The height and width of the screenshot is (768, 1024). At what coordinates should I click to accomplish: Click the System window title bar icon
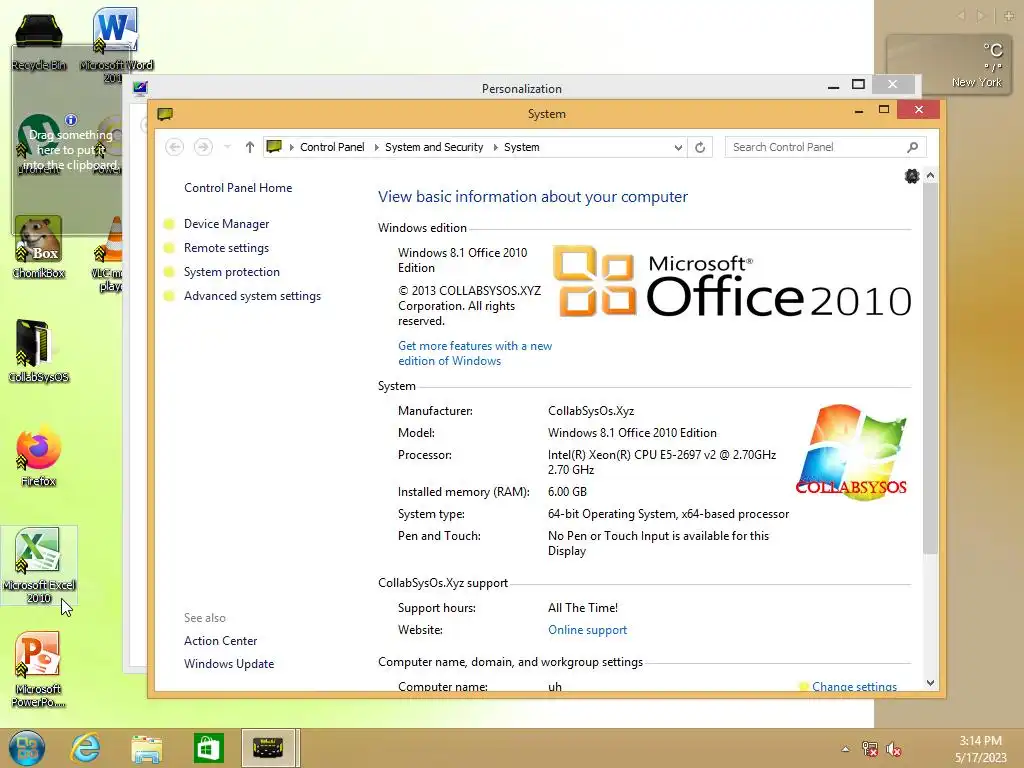pyautogui.click(x=165, y=114)
